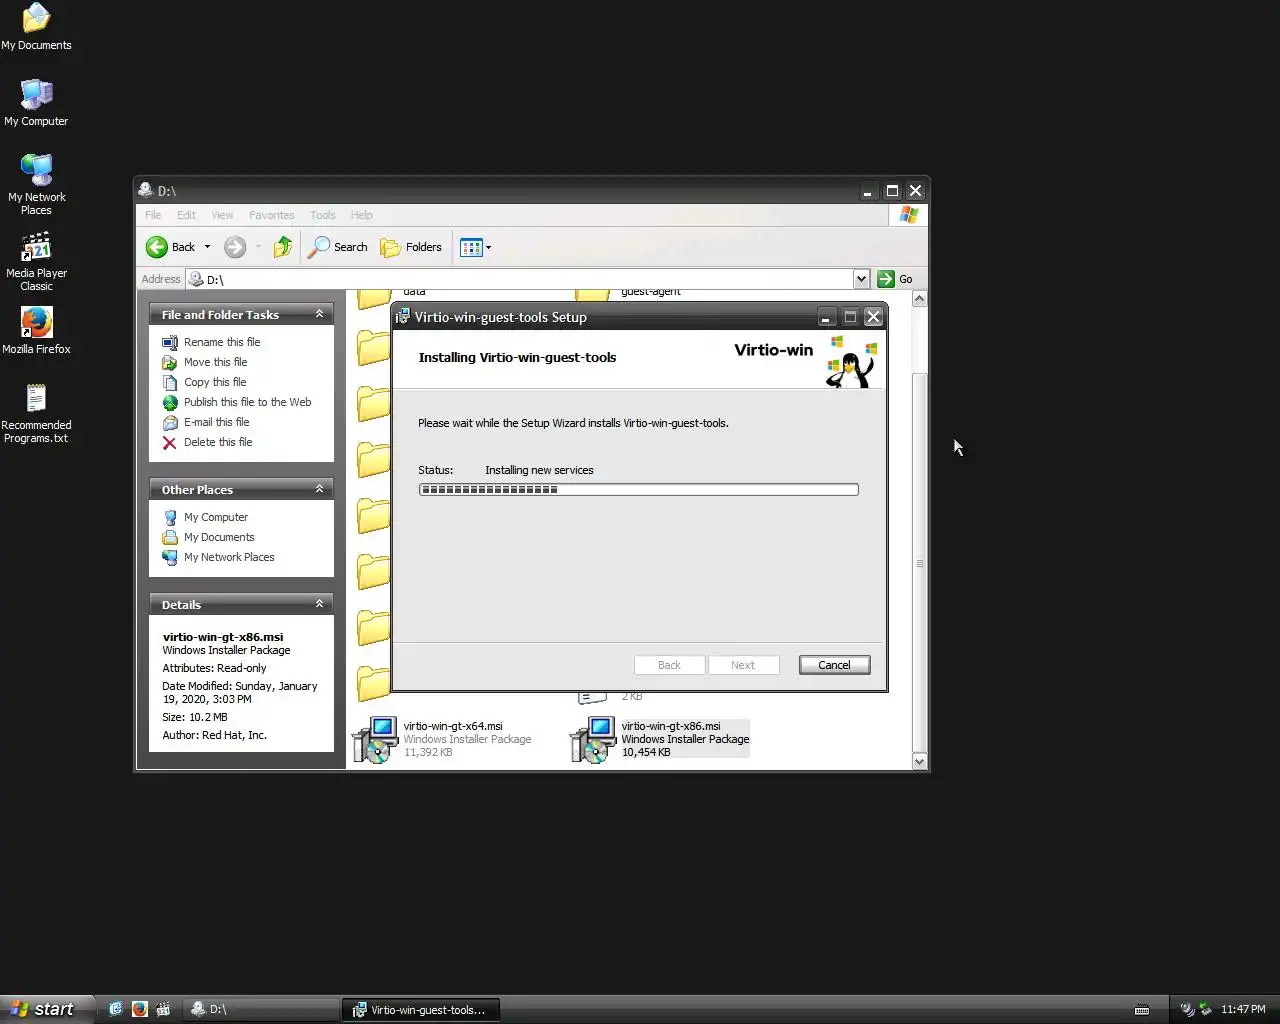Click Rename this file
This screenshot has width=1280, height=1024.
point(221,342)
